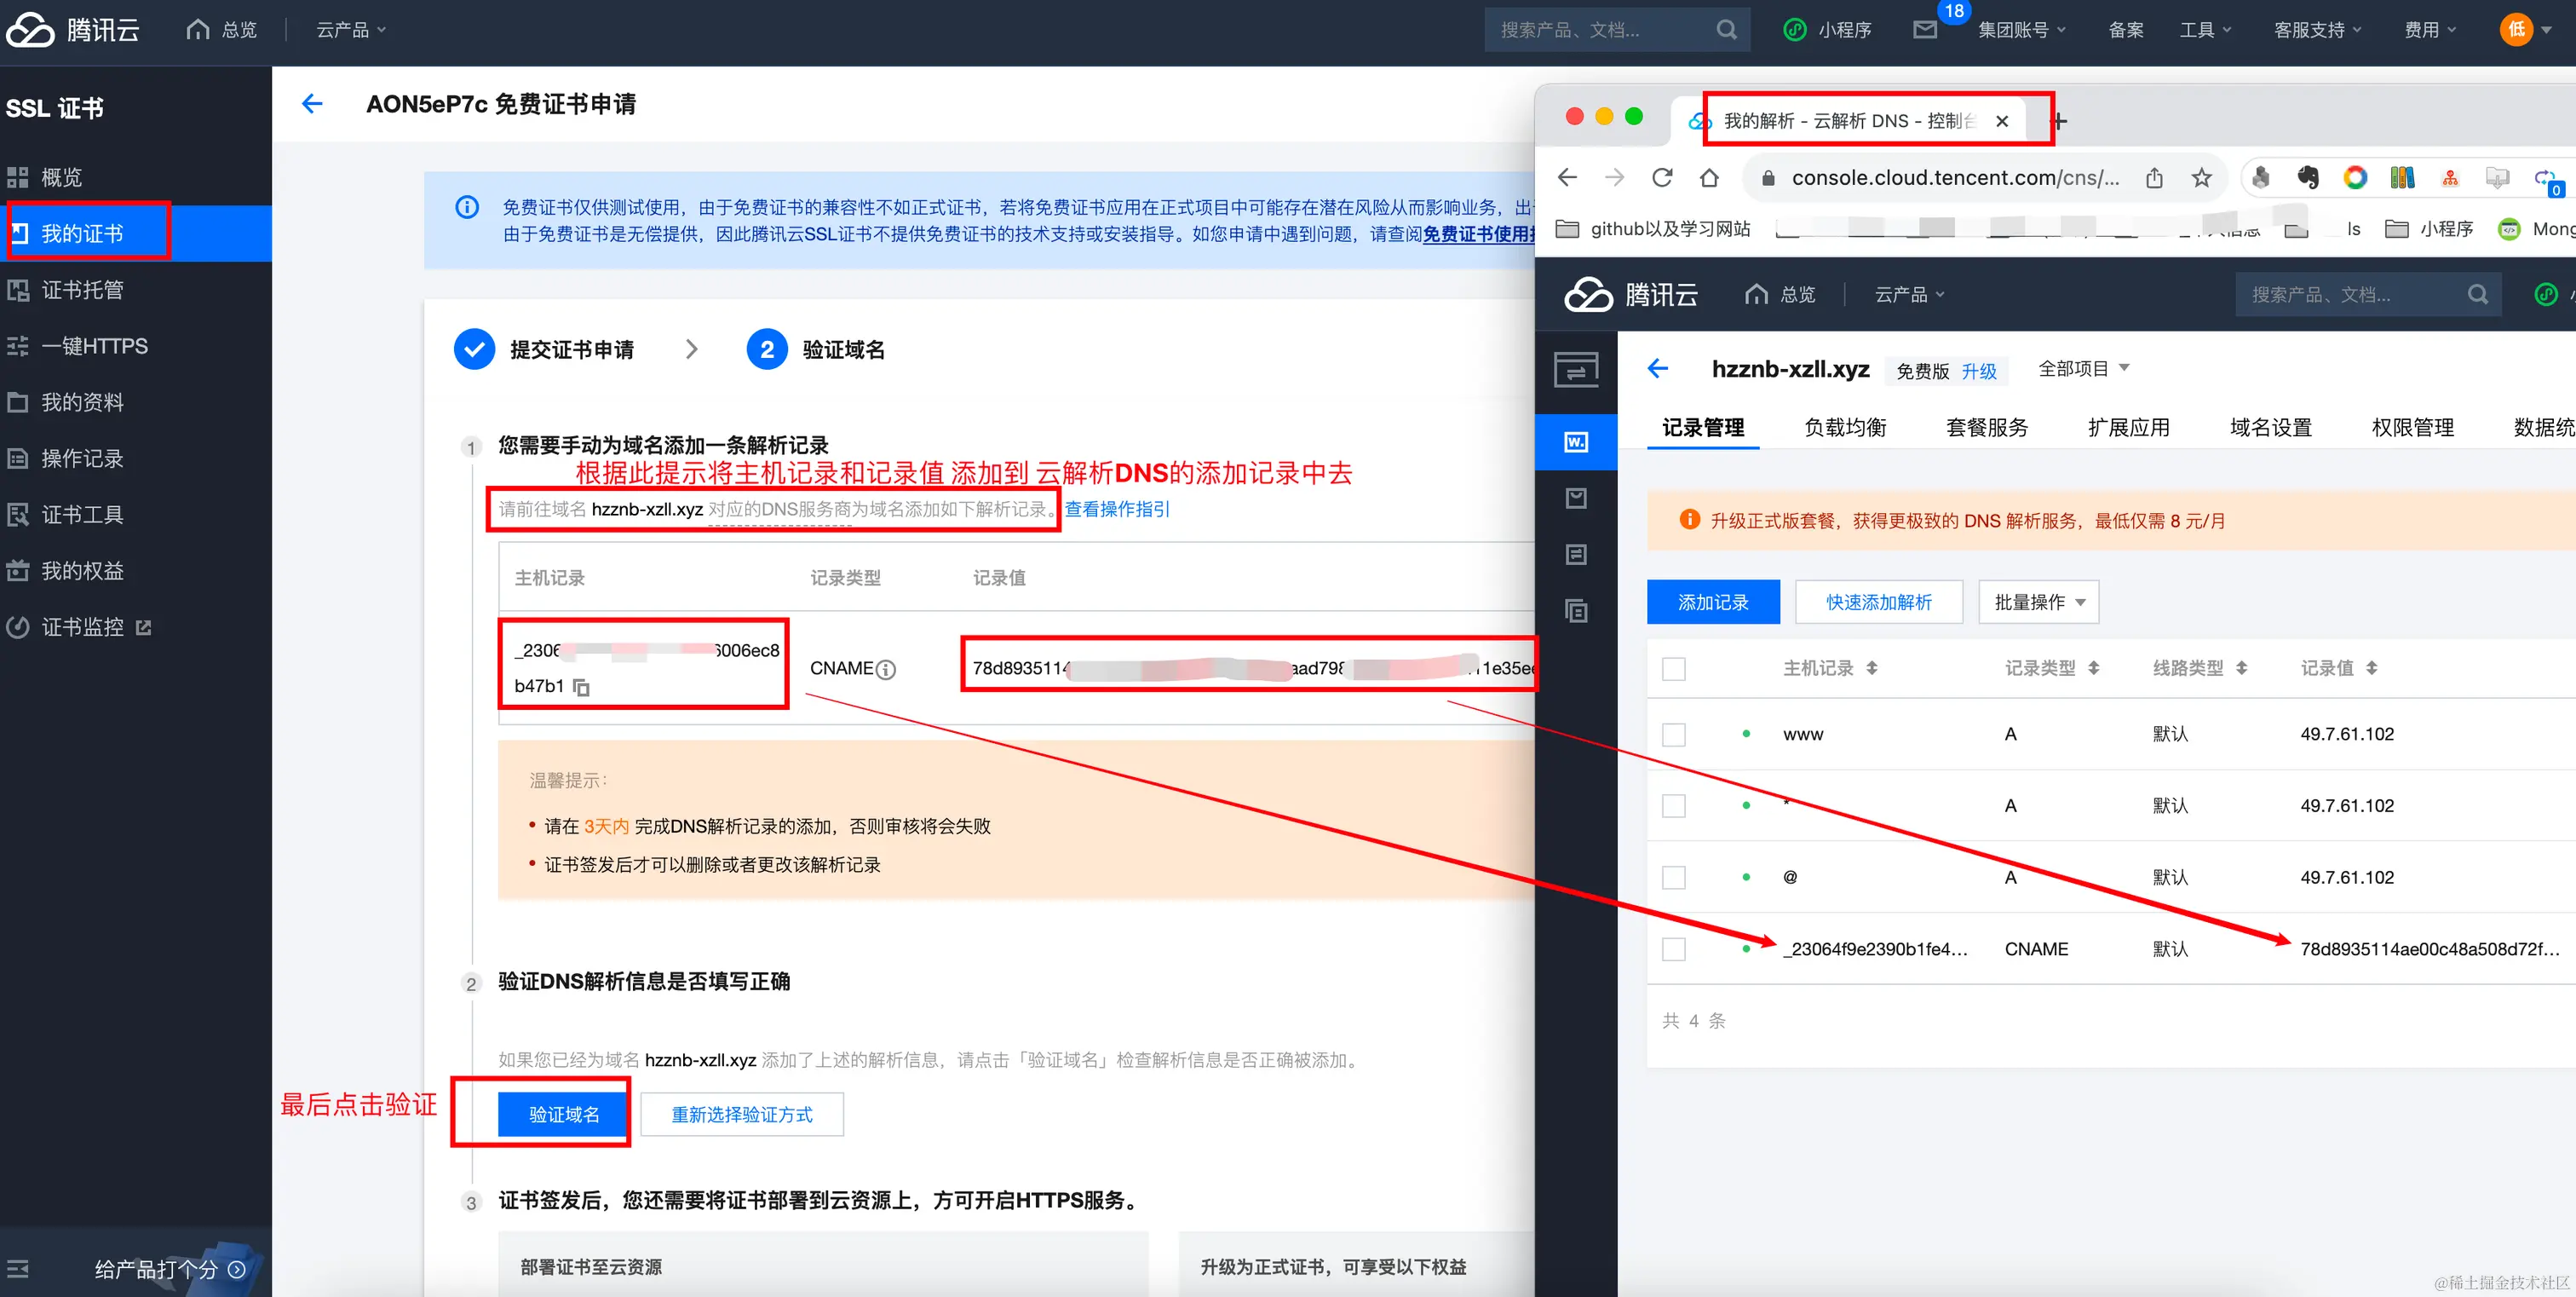Viewport: 2576px width, 1297px height.
Task: Click 给产品打个分 feedback banner
Action: pos(170,1269)
